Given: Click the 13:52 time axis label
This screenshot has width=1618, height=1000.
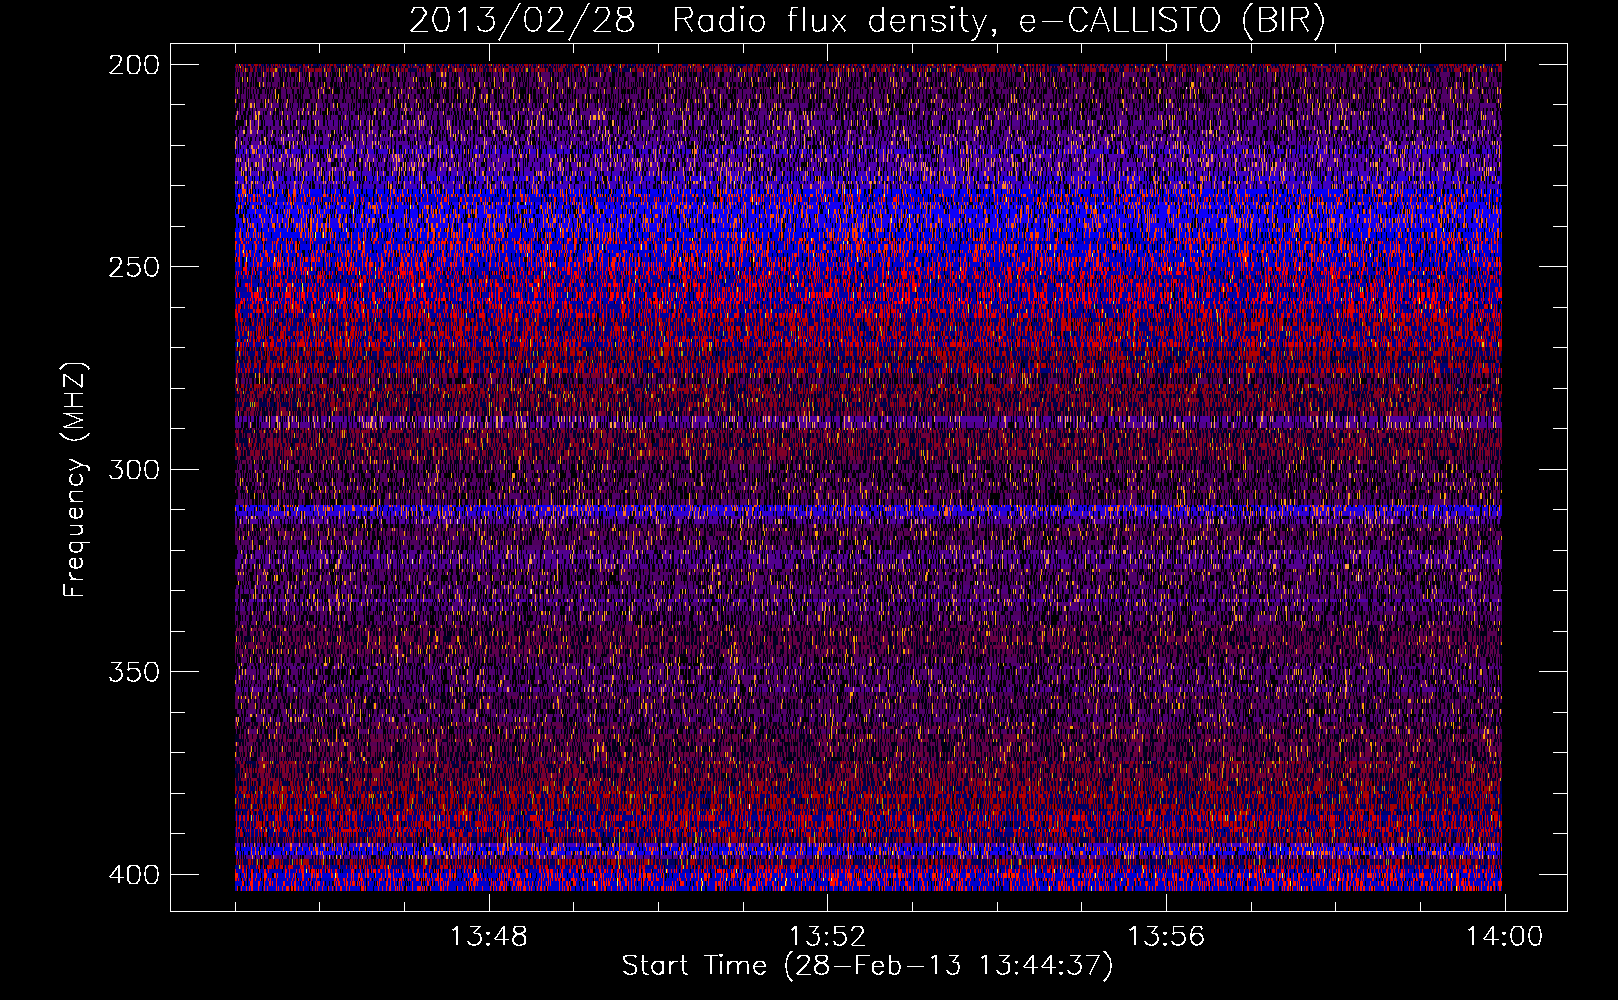Looking at the screenshot, I should (x=827, y=937).
